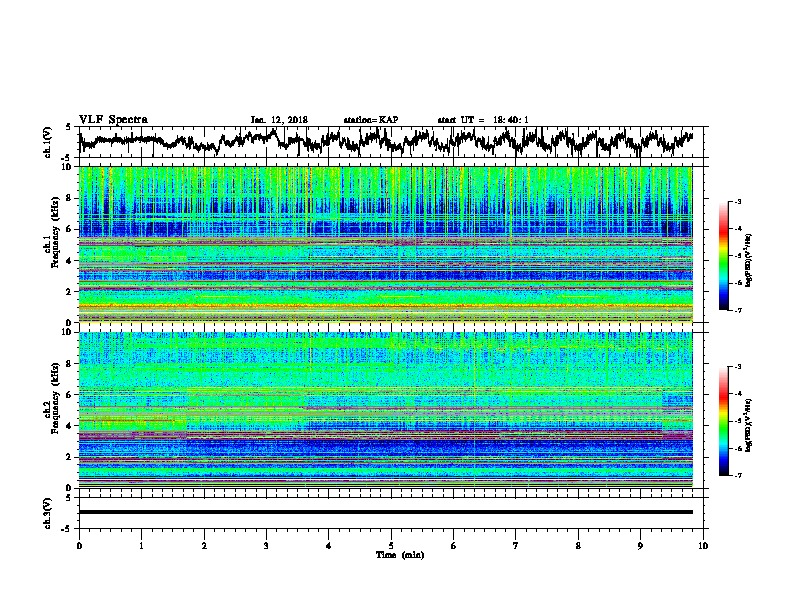This screenshot has width=792, height=612.
Task: Click the "-7" tick on the ch.2 colorbar
Action: [x=738, y=475]
